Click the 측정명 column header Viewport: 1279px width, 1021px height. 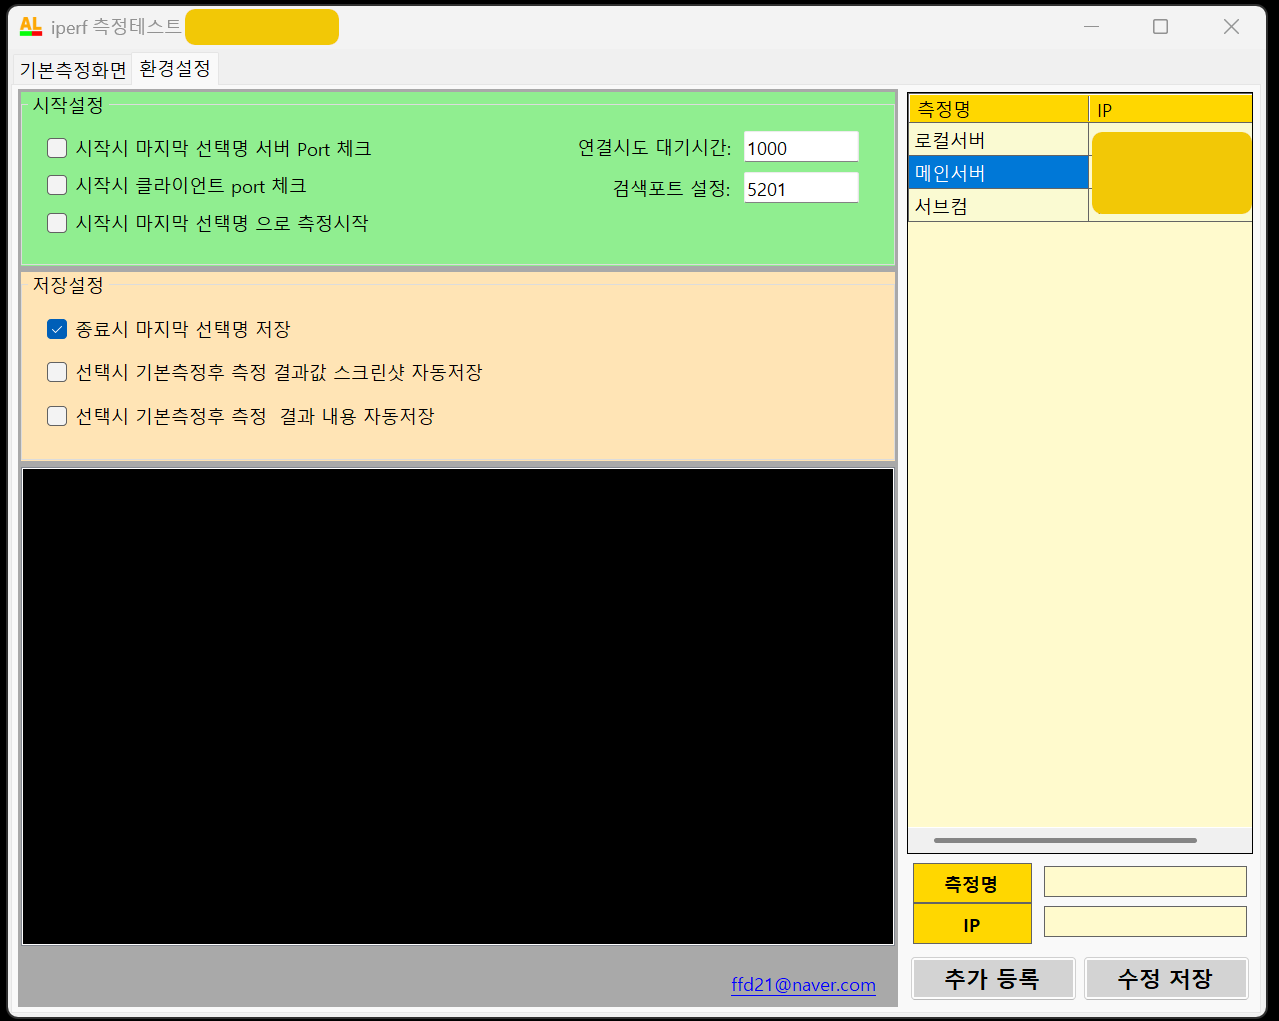coord(998,109)
